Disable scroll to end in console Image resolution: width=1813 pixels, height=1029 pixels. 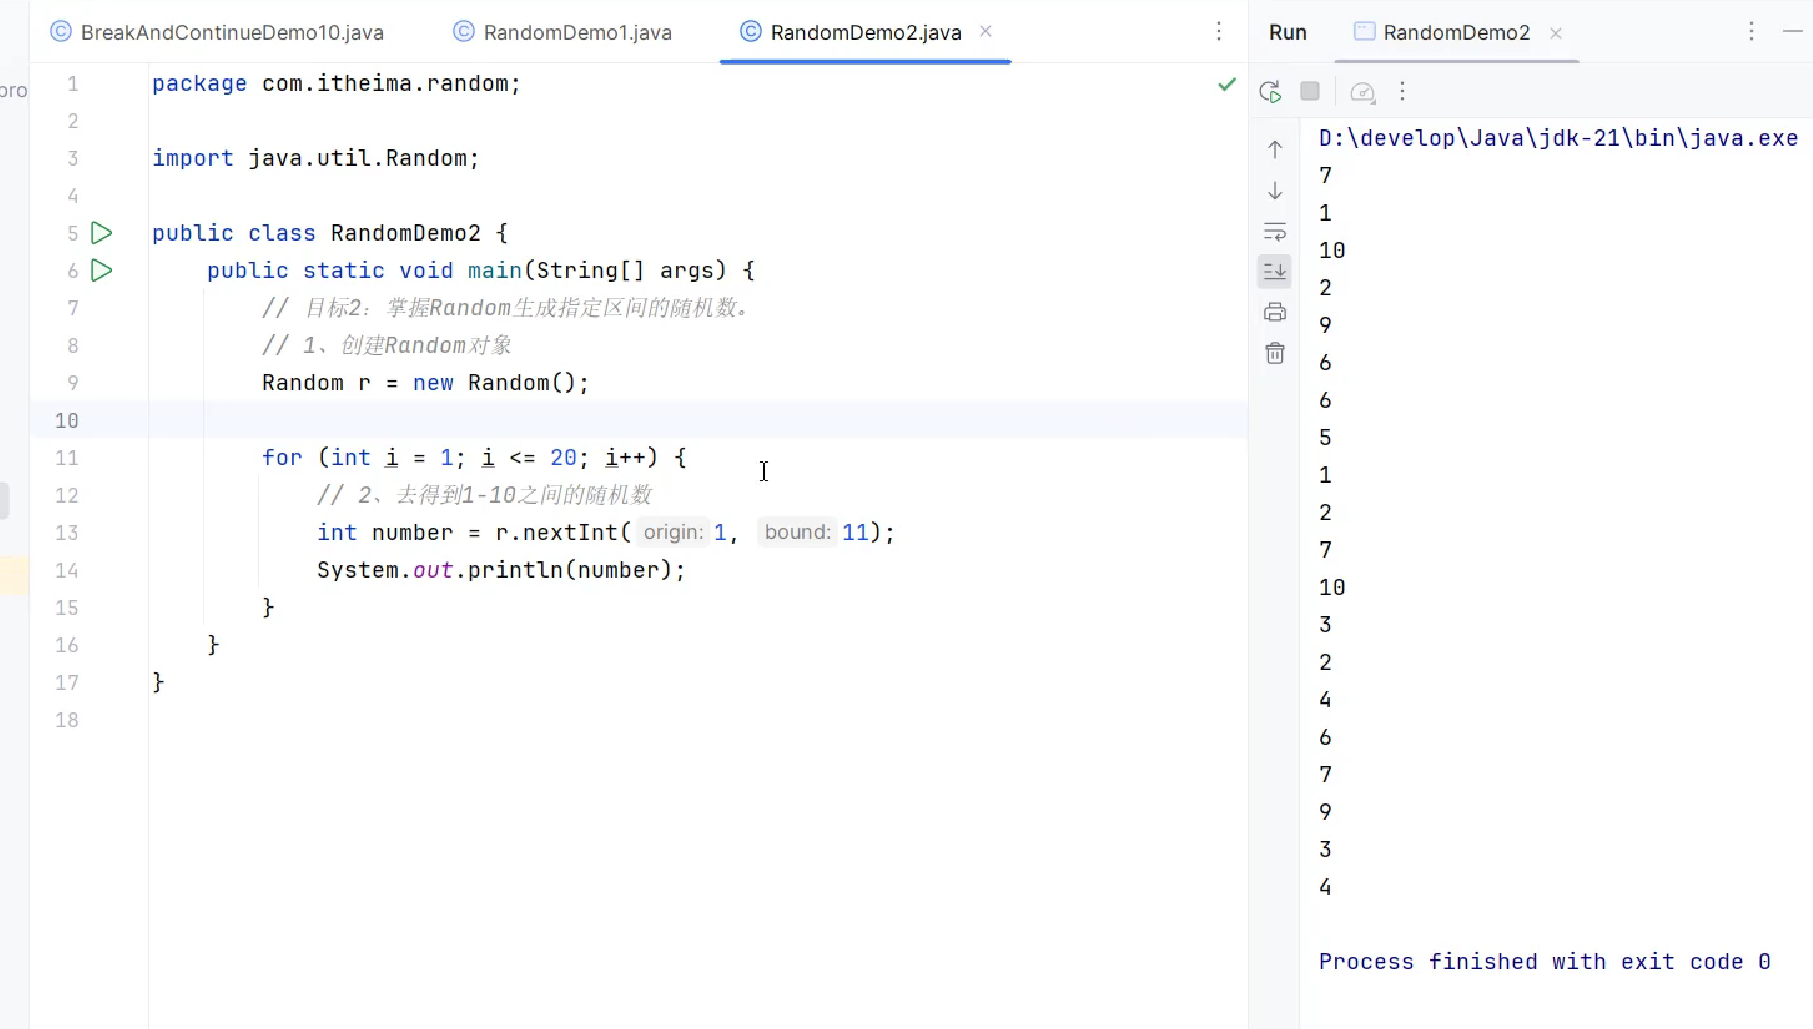[1275, 271]
